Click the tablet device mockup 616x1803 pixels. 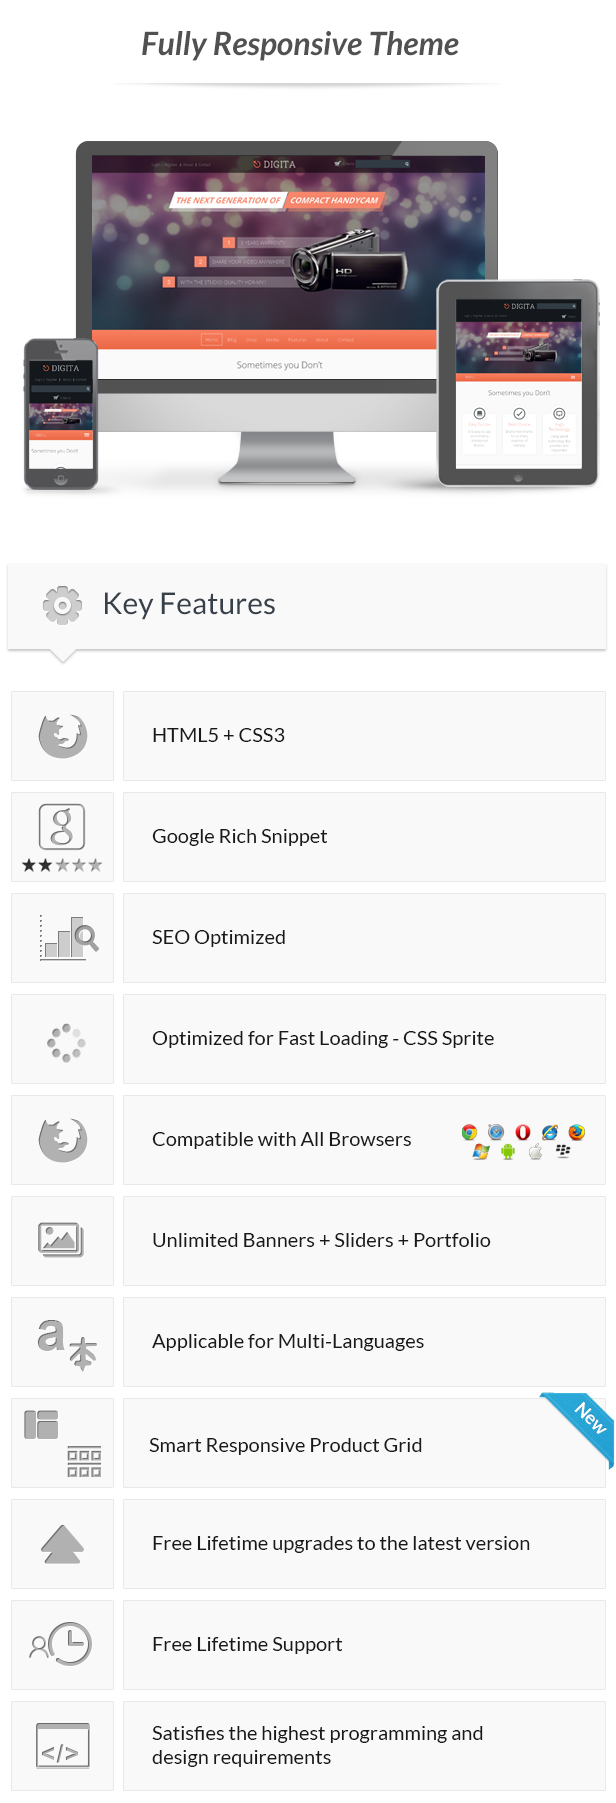tap(518, 384)
